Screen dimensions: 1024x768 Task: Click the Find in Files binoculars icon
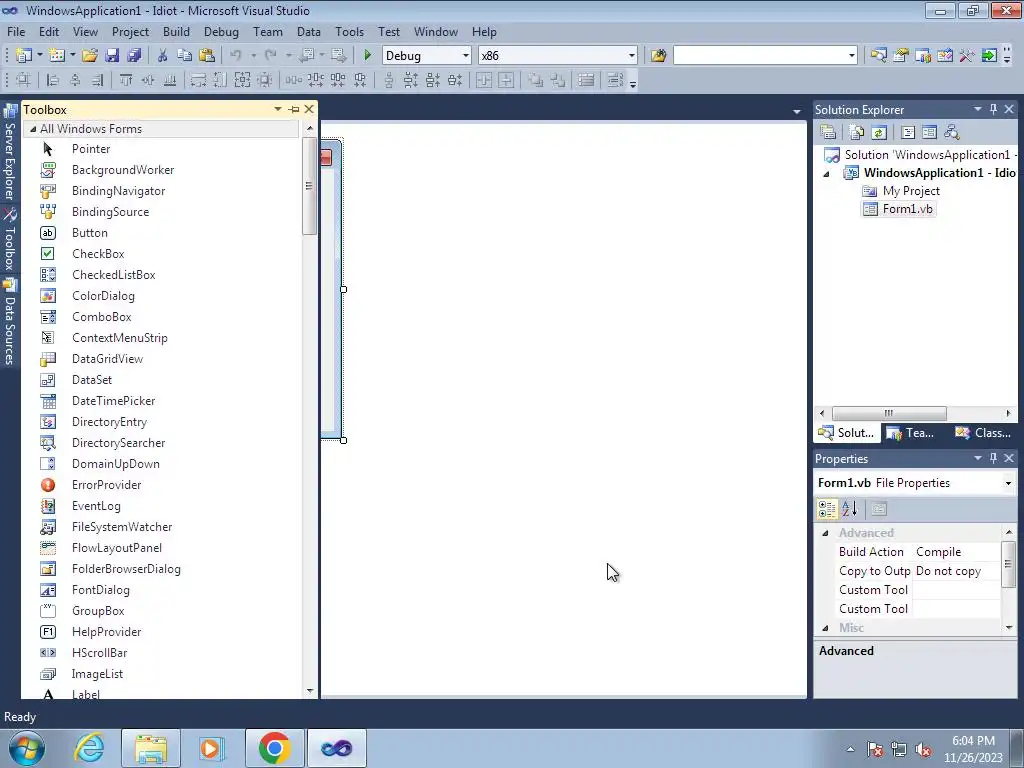[658, 56]
